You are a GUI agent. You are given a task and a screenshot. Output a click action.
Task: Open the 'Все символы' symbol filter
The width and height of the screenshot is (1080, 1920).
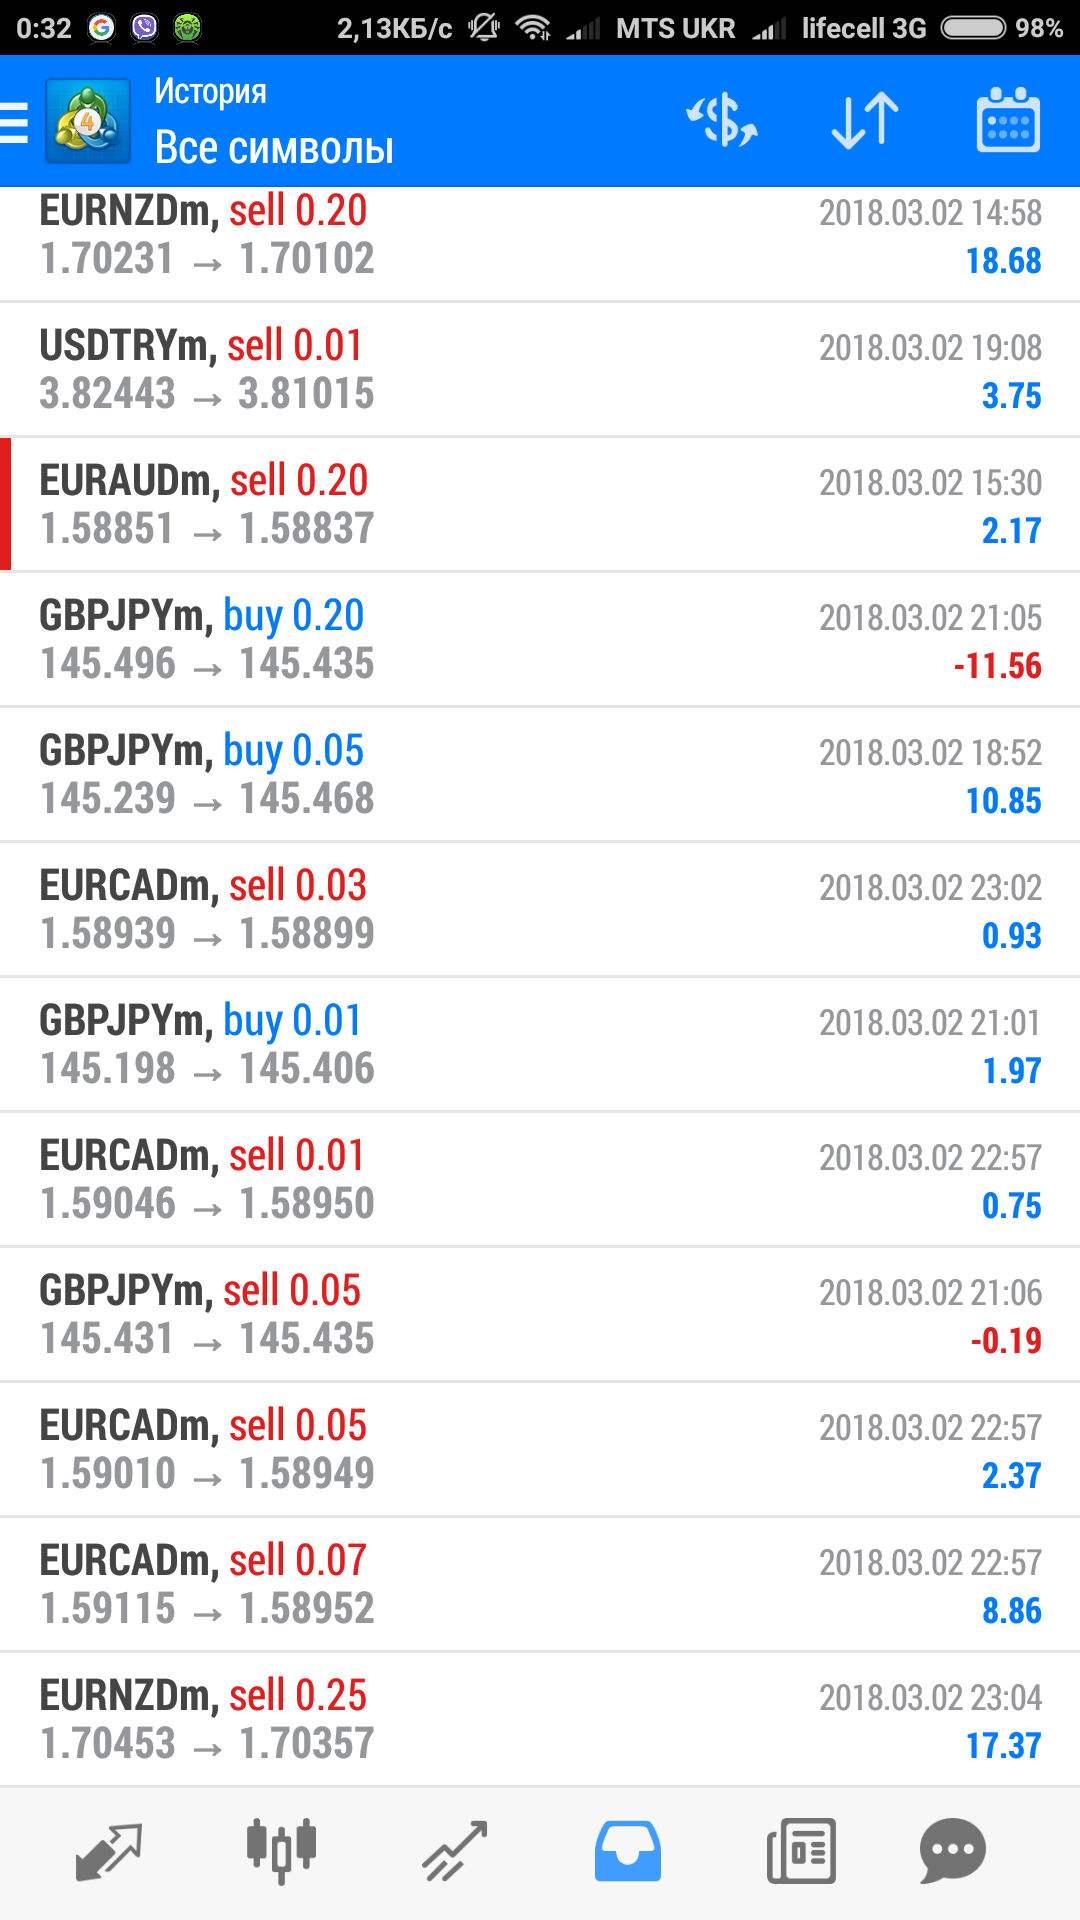(x=274, y=148)
